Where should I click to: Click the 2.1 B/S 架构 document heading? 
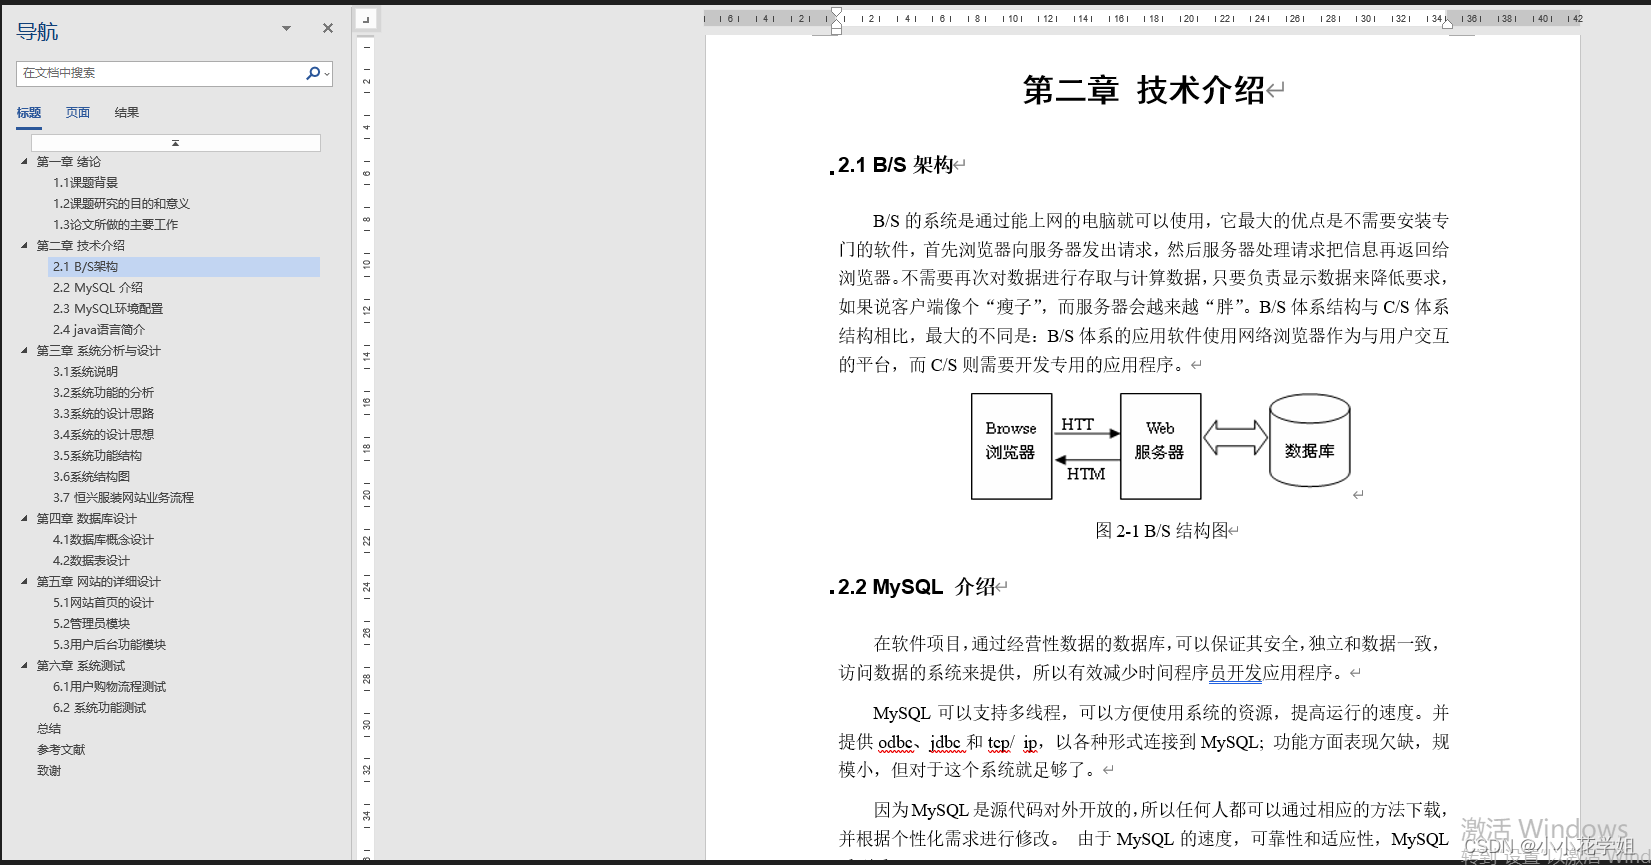pyautogui.click(x=895, y=165)
